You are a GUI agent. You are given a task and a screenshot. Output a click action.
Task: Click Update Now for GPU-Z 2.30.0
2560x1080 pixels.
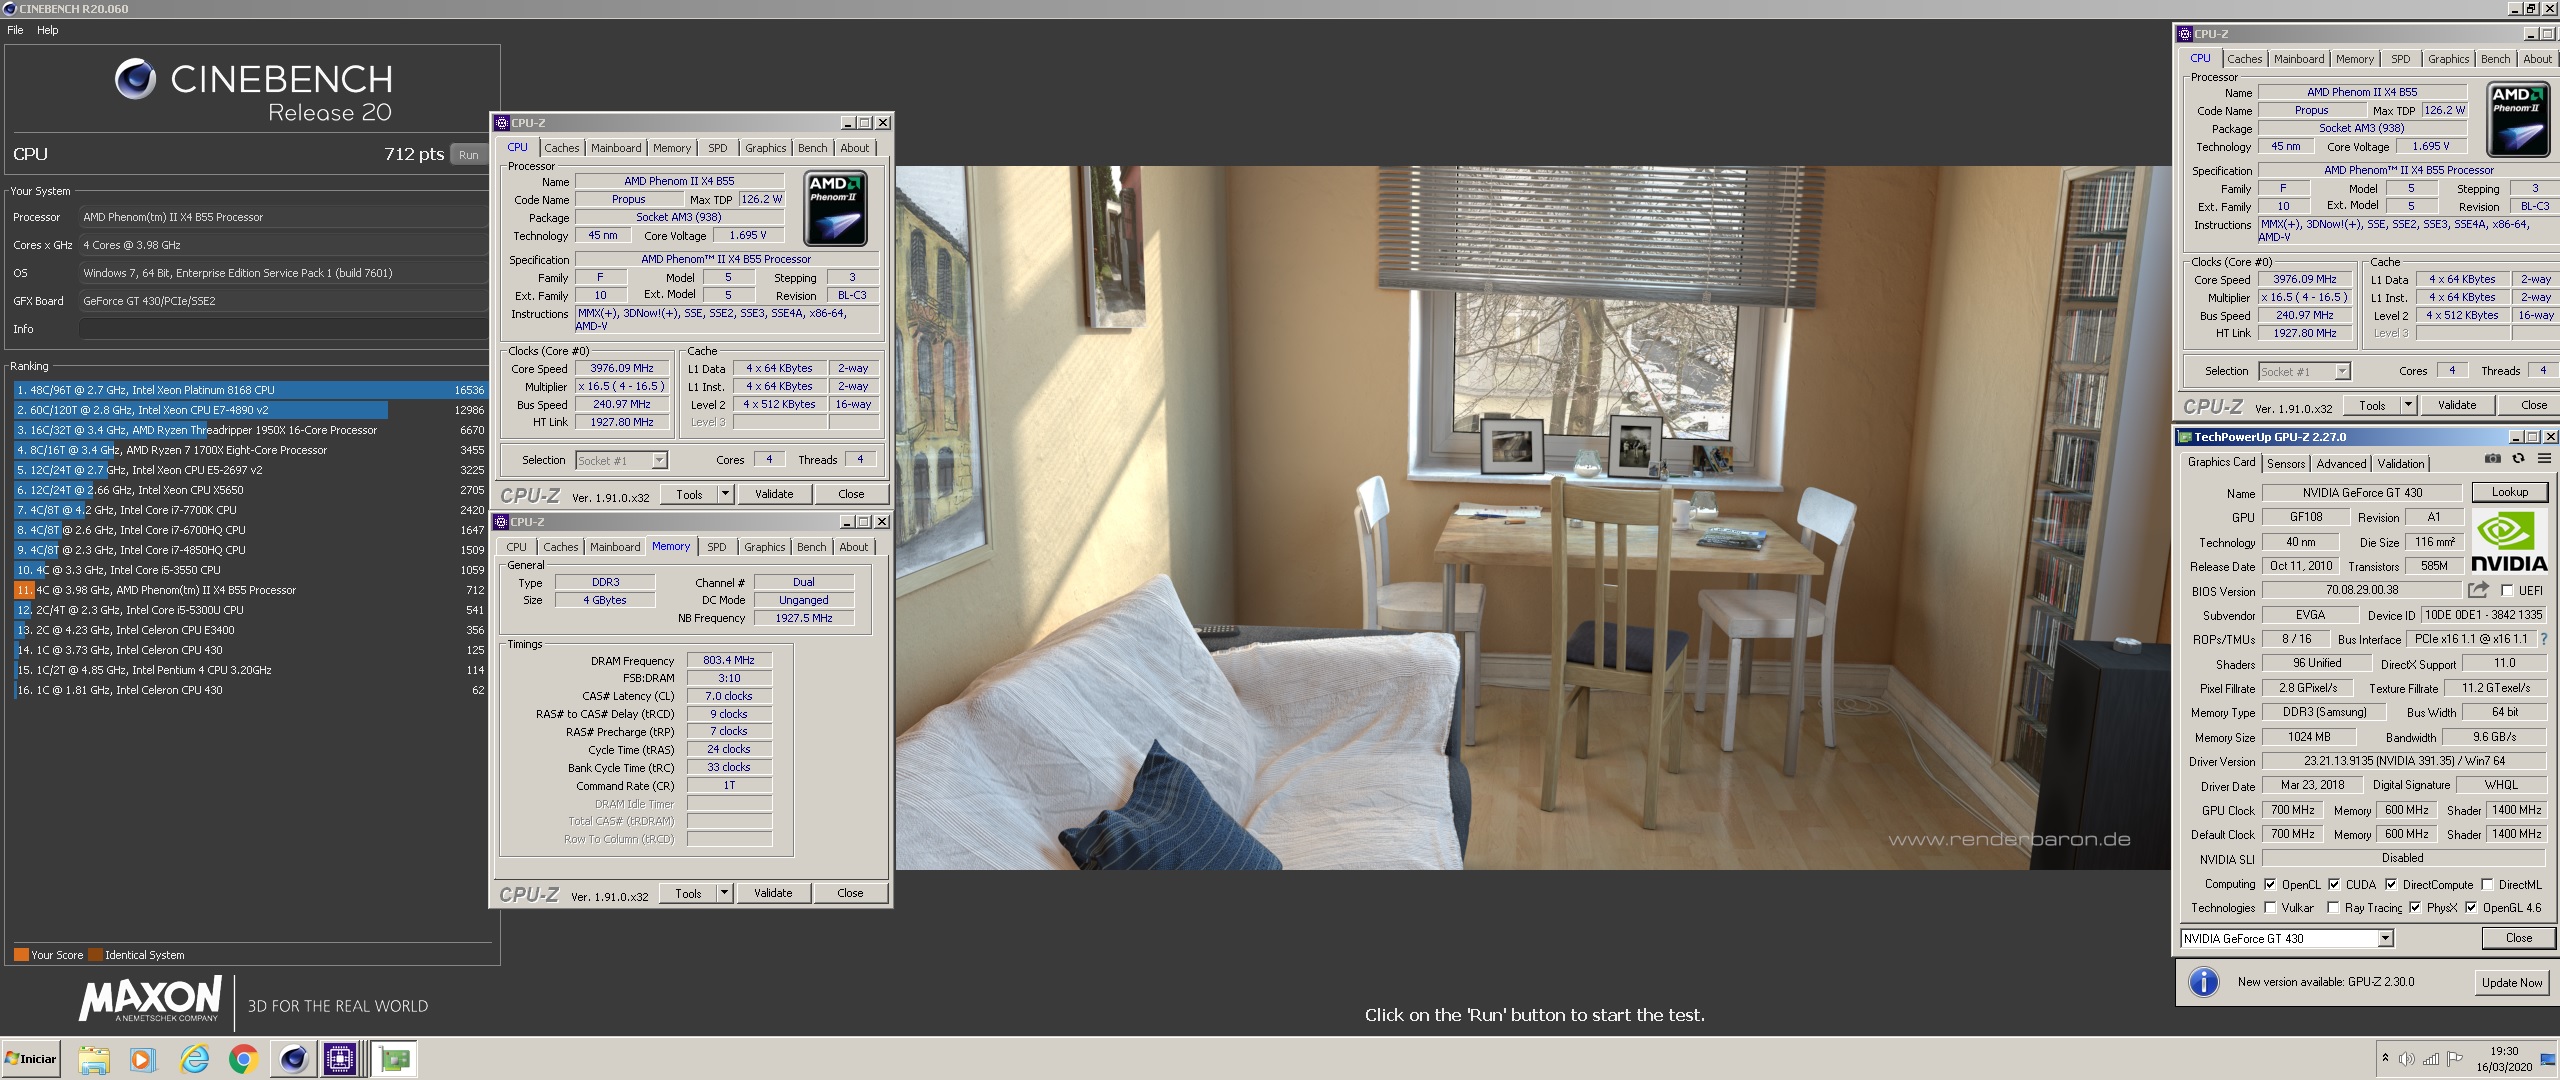click(x=2511, y=982)
